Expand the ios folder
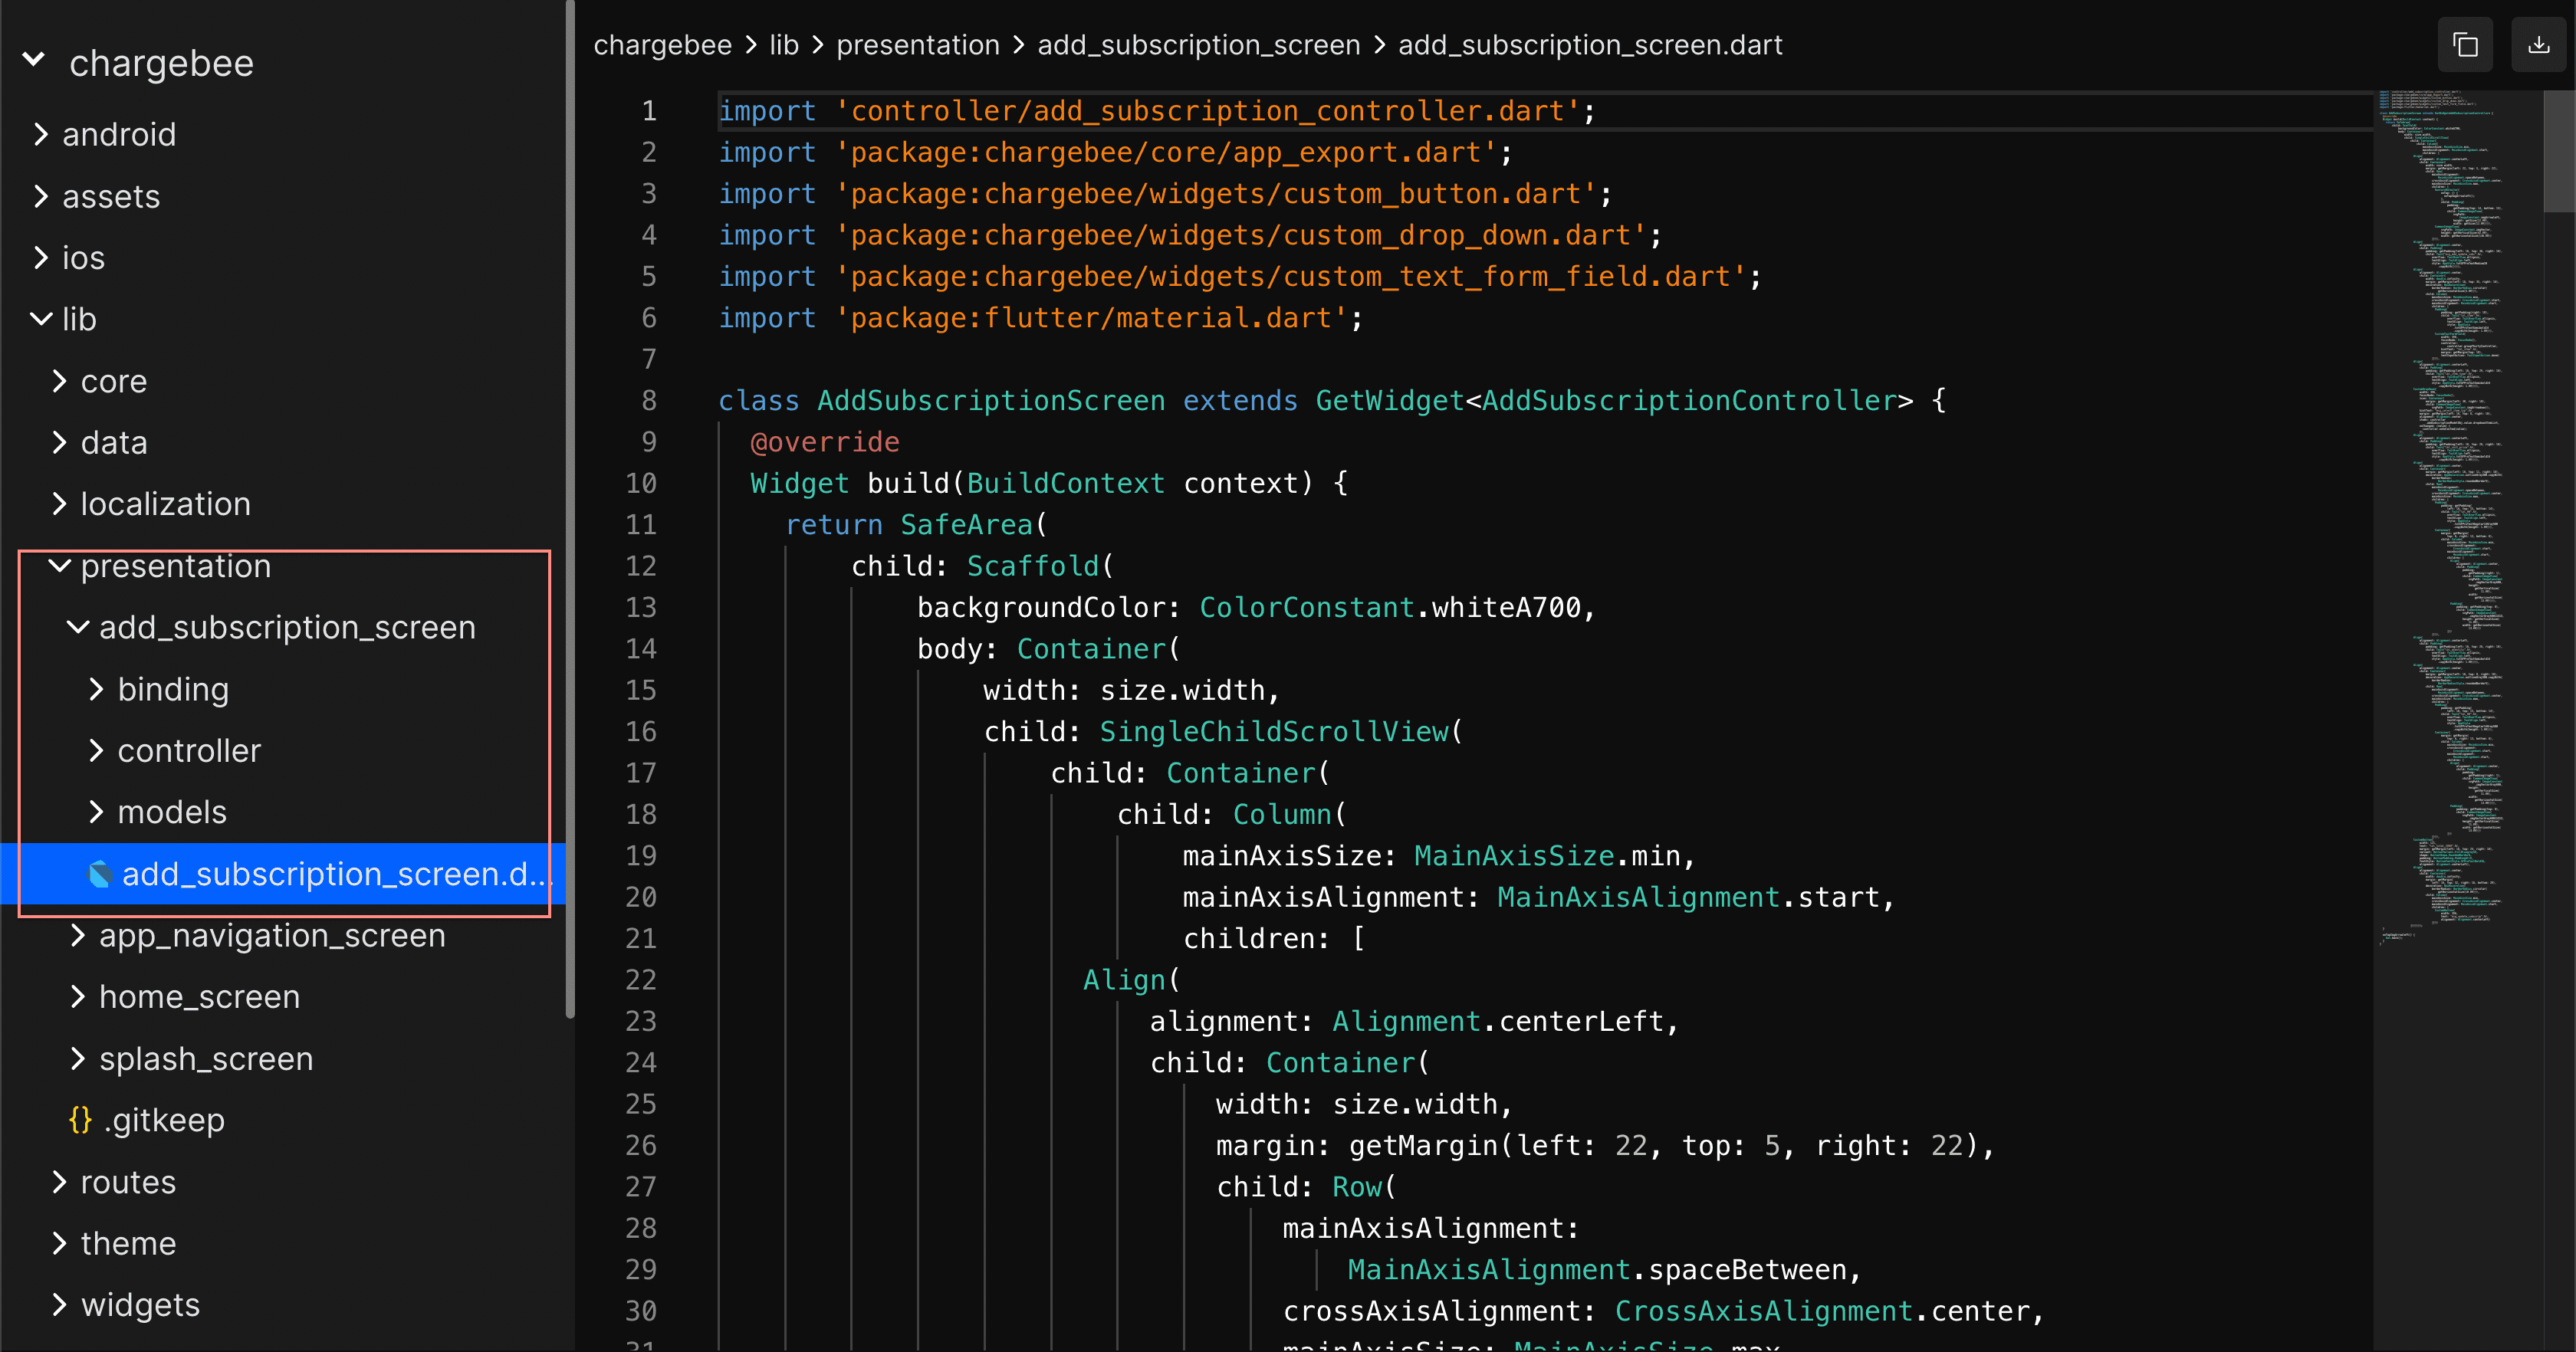 tap(41, 257)
